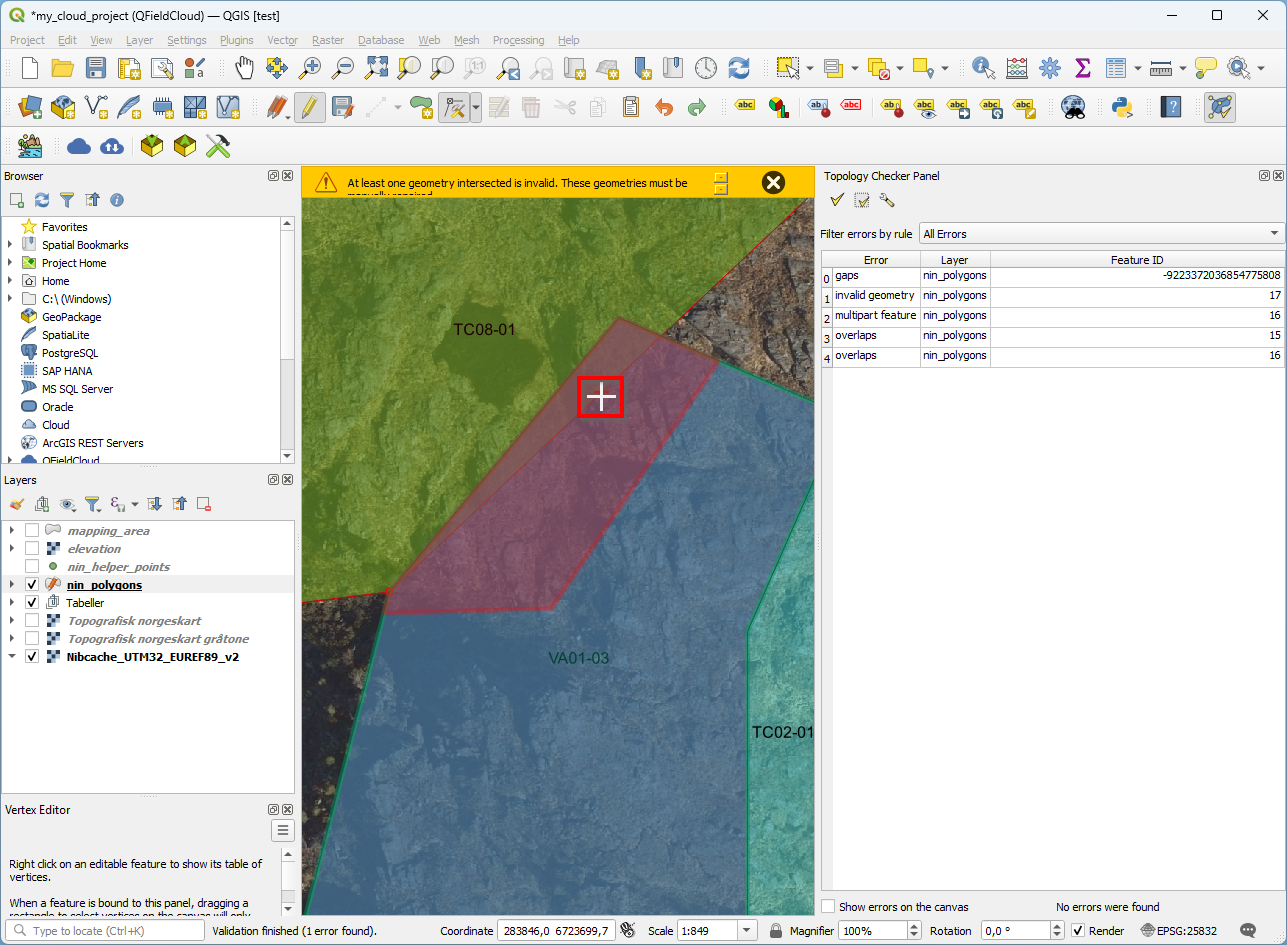This screenshot has width=1287, height=945.
Task: Toggle Editing with the pencil icon
Action: click(x=310, y=107)
